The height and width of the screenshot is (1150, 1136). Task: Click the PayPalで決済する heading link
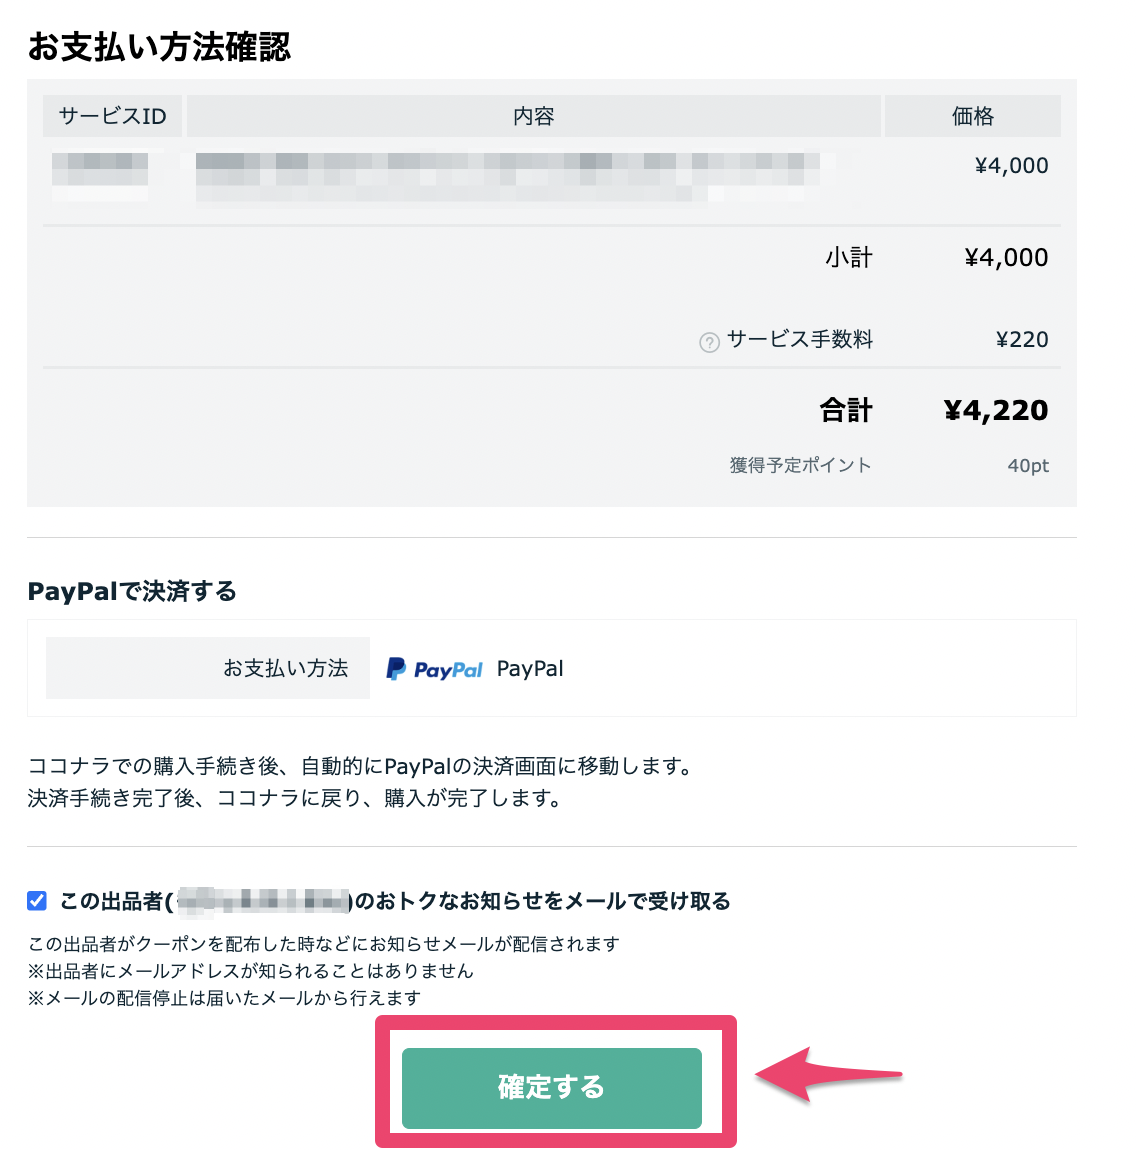pyautogui.click(x=131, y=591)
